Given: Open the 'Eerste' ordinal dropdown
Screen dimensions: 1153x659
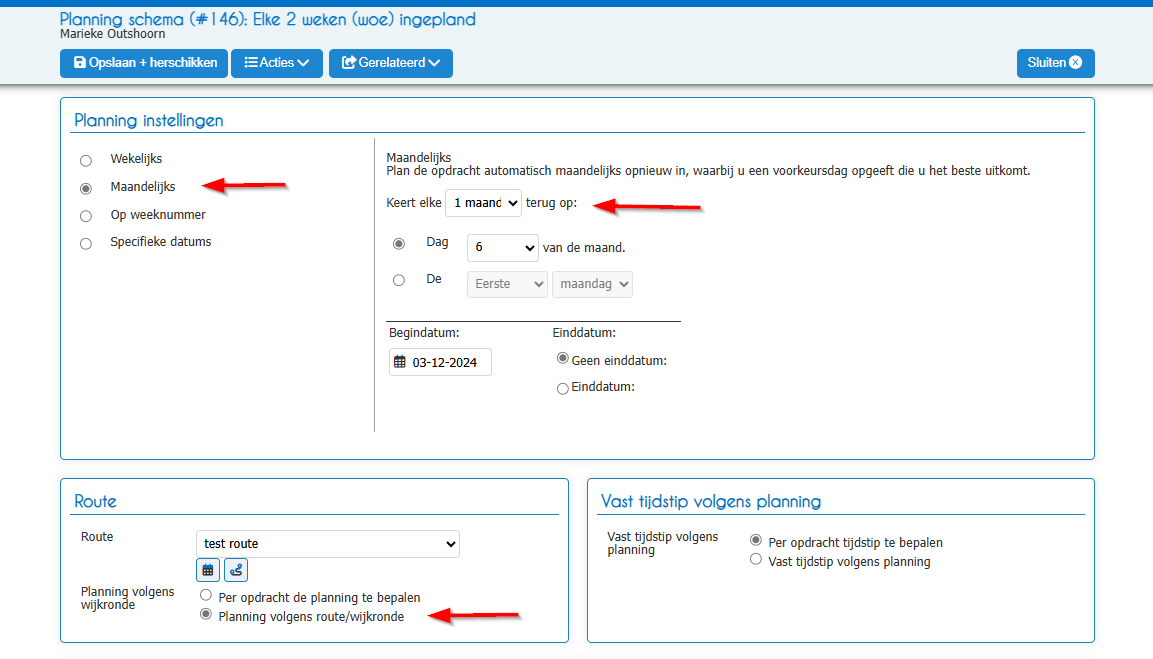Looking at the screenshot, I should click(x=507, y=284).
